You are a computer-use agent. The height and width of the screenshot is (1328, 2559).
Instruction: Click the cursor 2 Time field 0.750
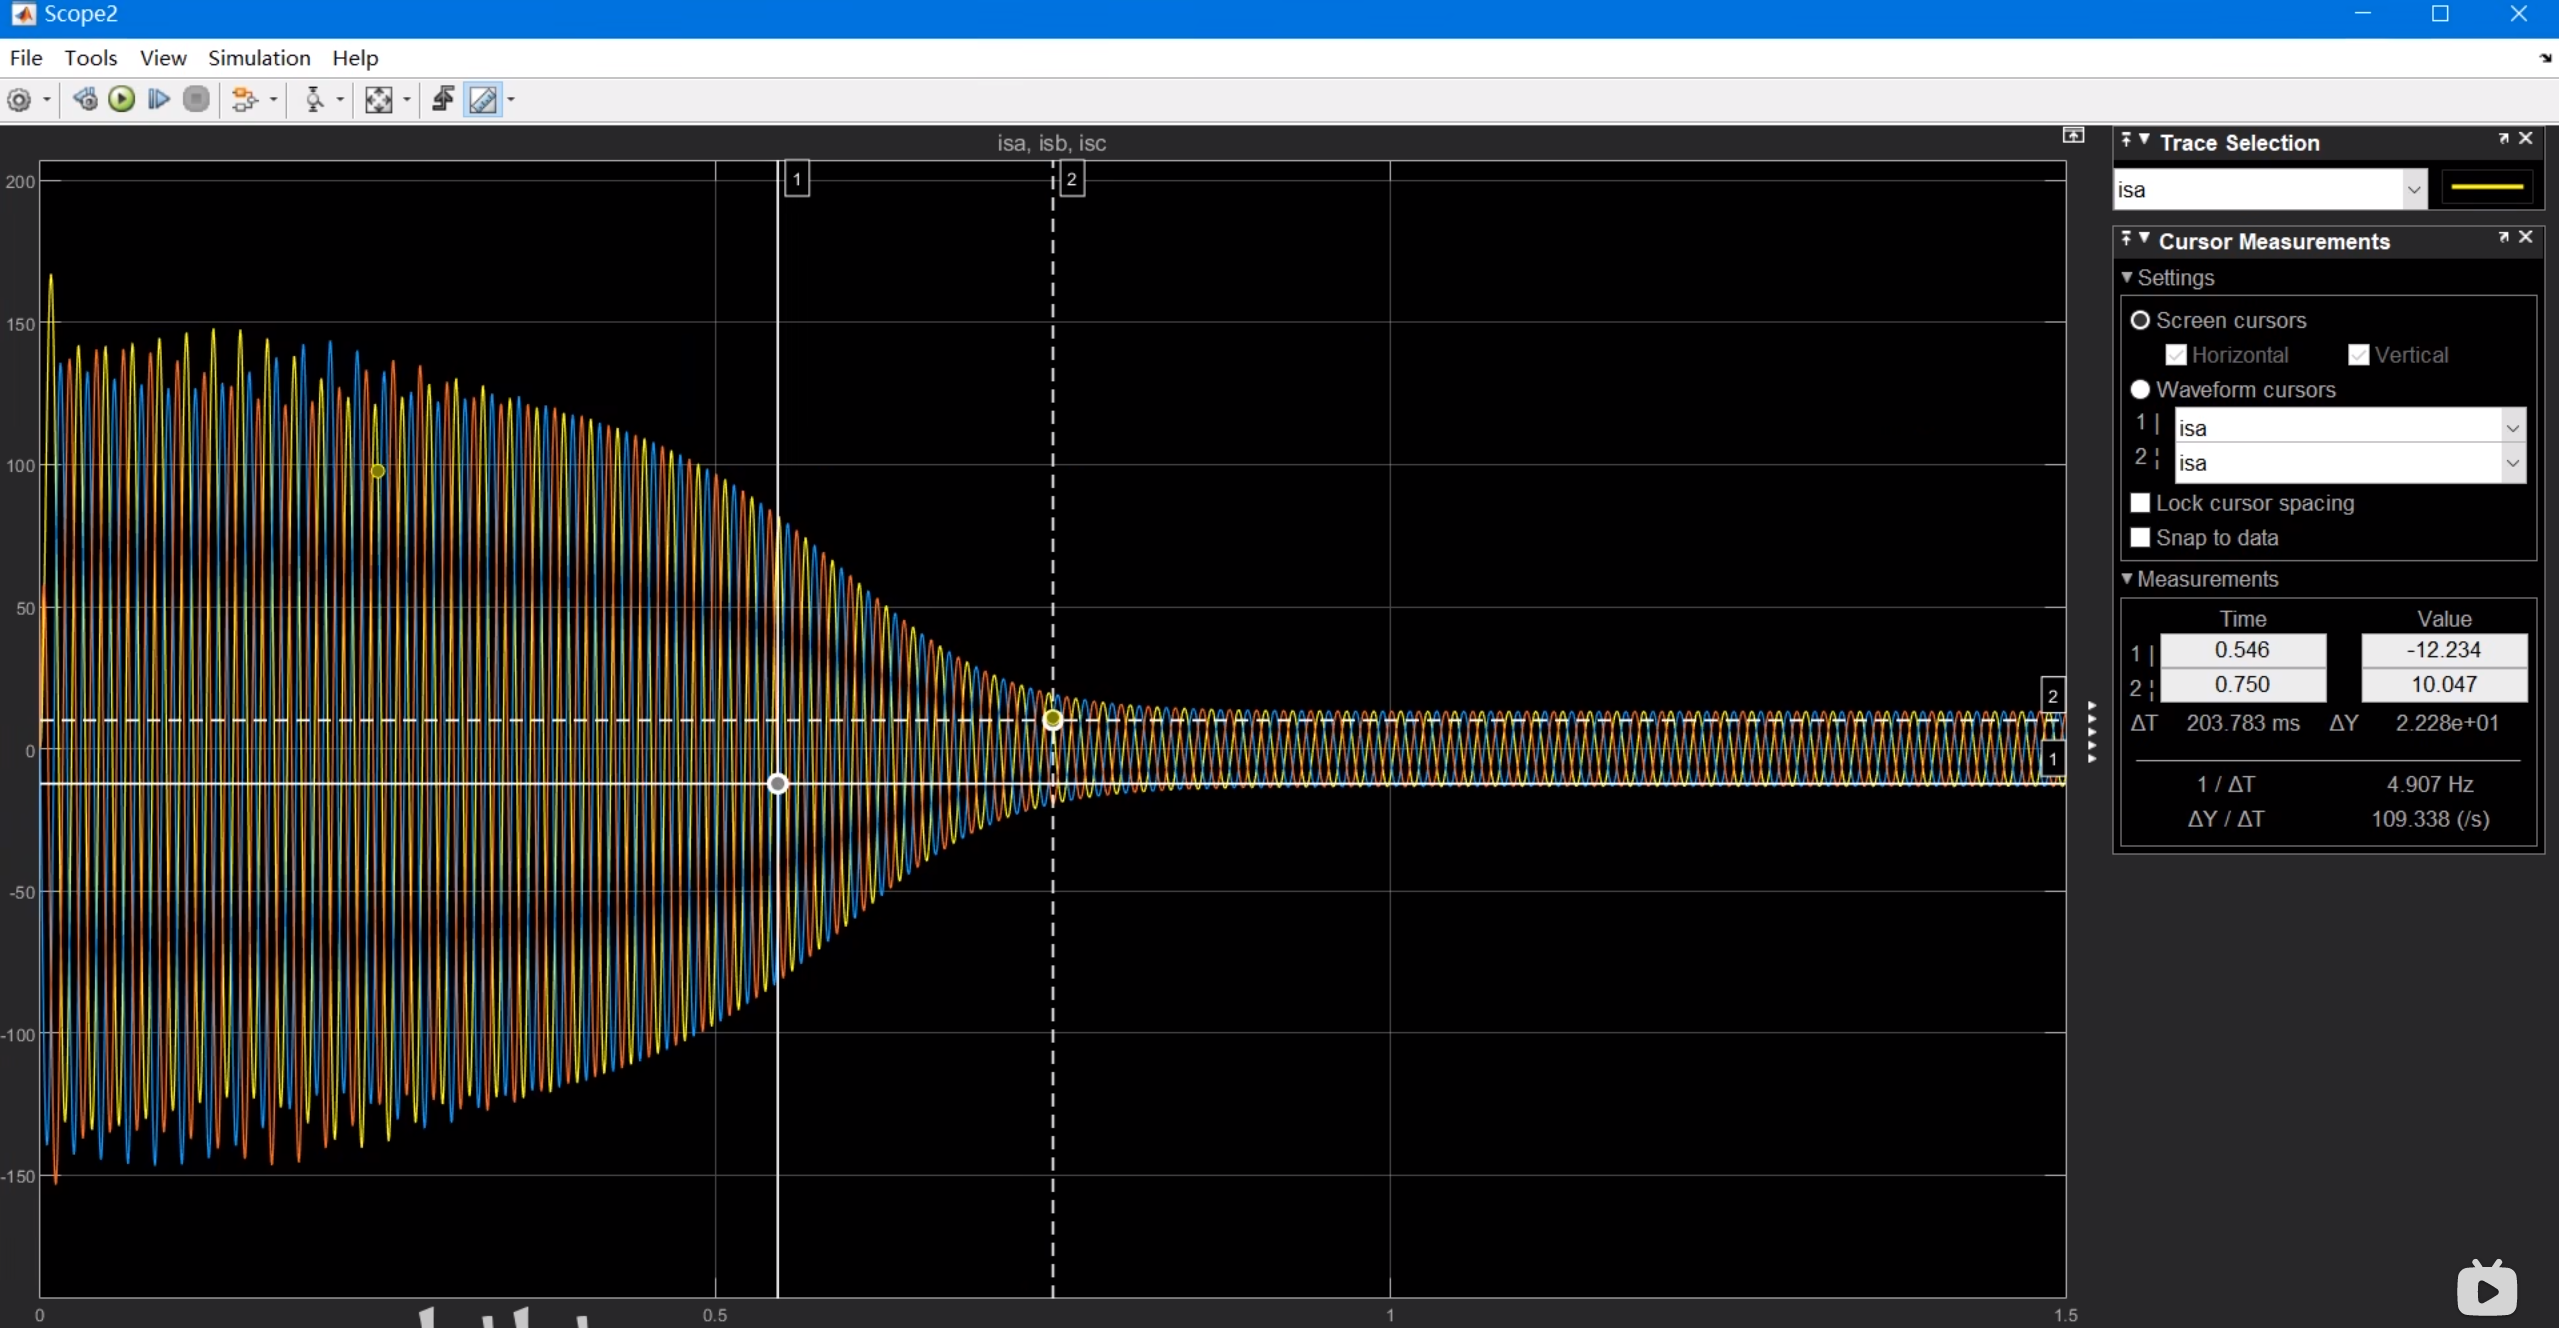tap(2242, 684)
